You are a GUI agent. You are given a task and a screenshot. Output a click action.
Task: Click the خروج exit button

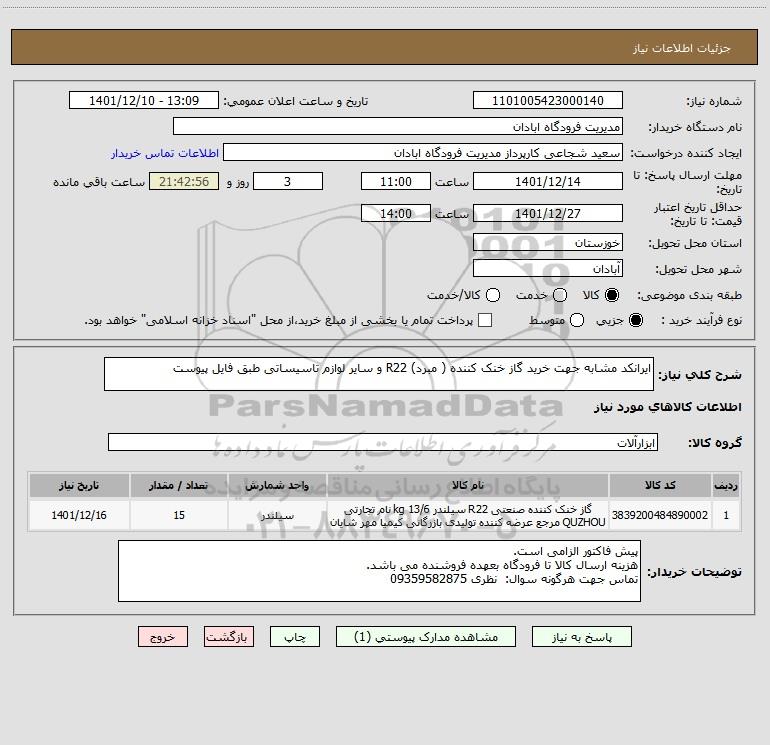[163, 637]
